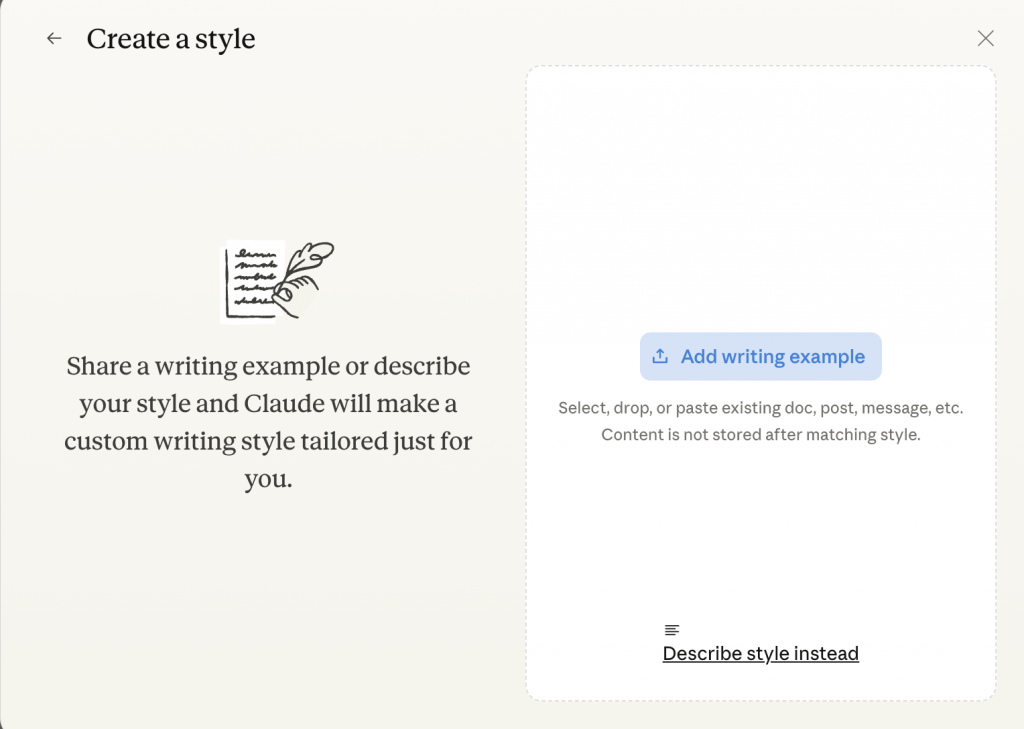Click the "Content is not stored" notice
The height and width of the screenshot is (729, 1024).
click(760, 435)
